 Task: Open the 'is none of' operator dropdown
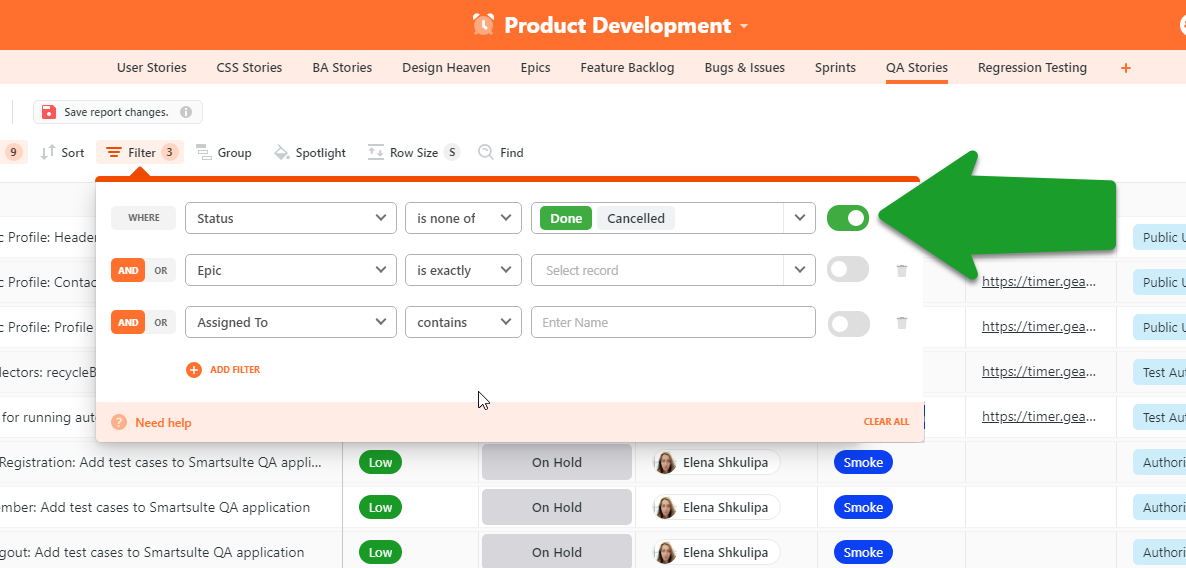click(x=464, y=218)
